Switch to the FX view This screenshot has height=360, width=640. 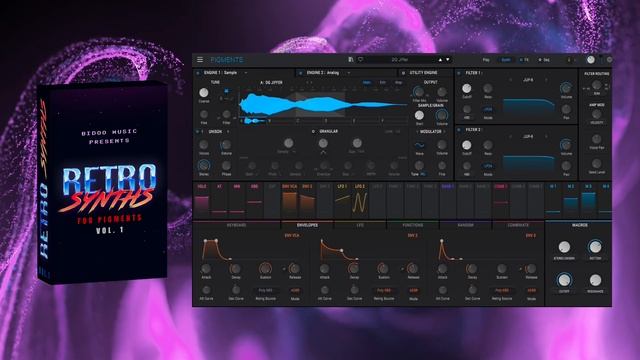524,60
